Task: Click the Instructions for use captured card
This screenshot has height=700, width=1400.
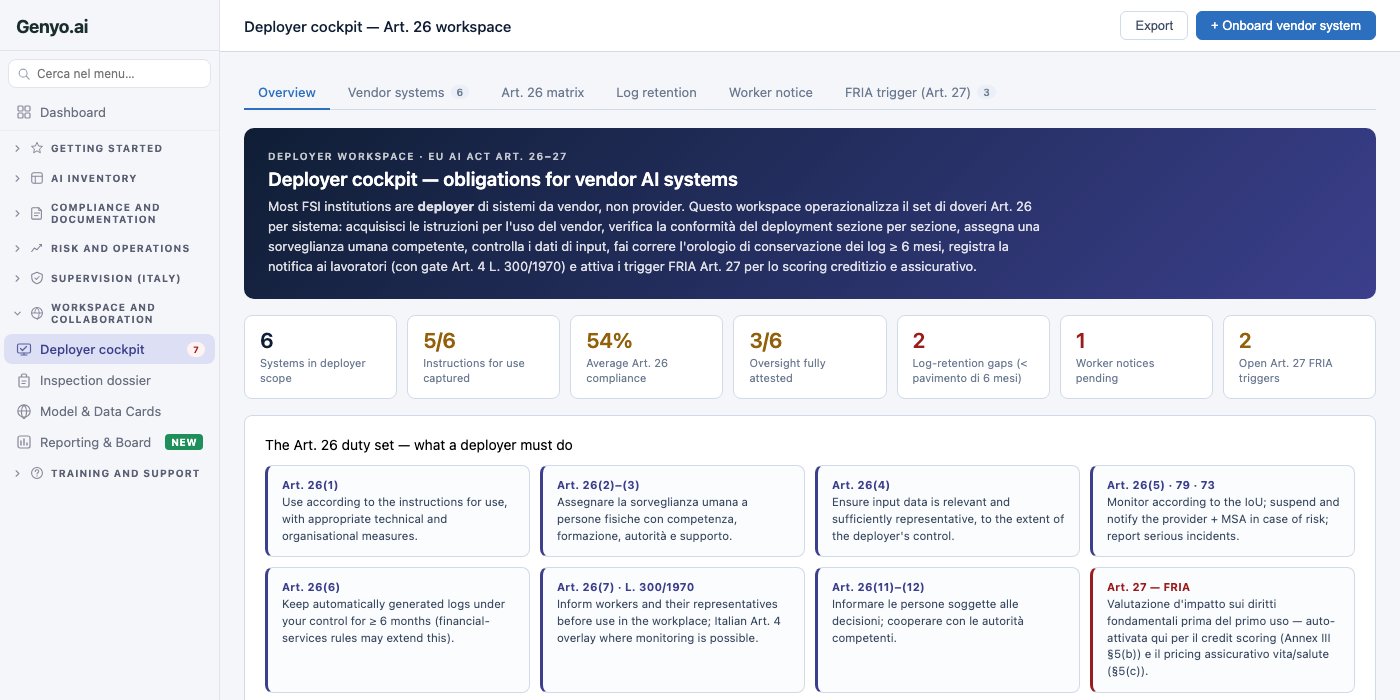Action: click(483, 357)
